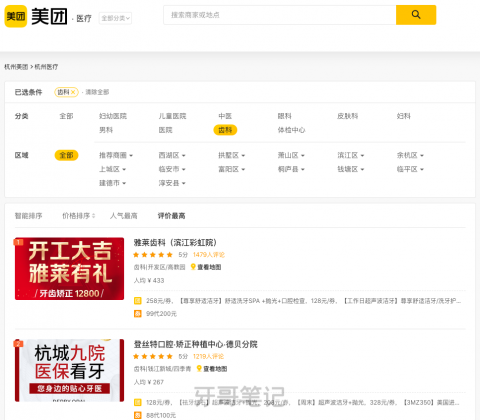
Task: Filter by 儿童医院 category
Action: pos(172,116)
